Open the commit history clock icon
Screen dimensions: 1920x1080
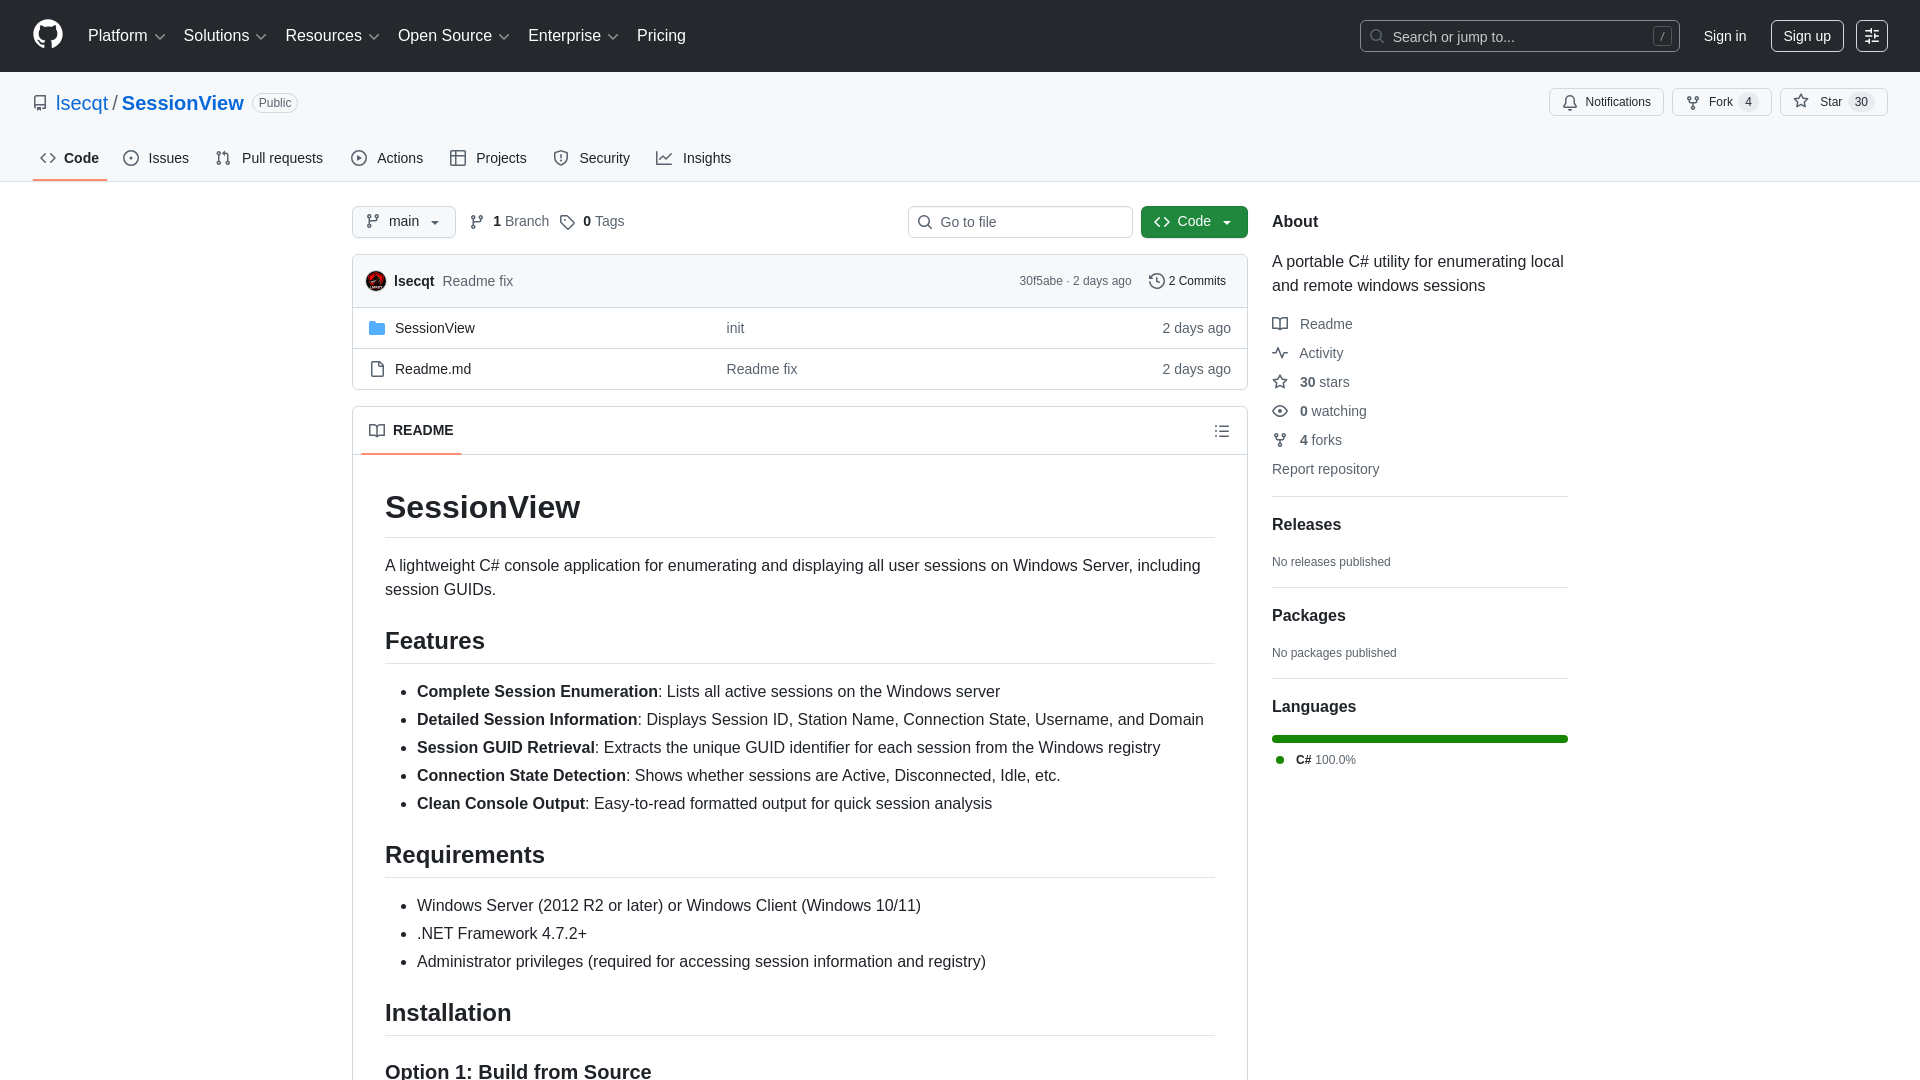pyautogui.click(x=1157, y=281)
